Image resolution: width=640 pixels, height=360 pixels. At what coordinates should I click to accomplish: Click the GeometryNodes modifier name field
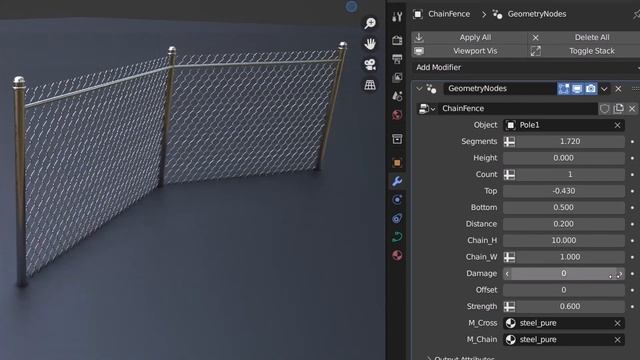click(500, 89)
